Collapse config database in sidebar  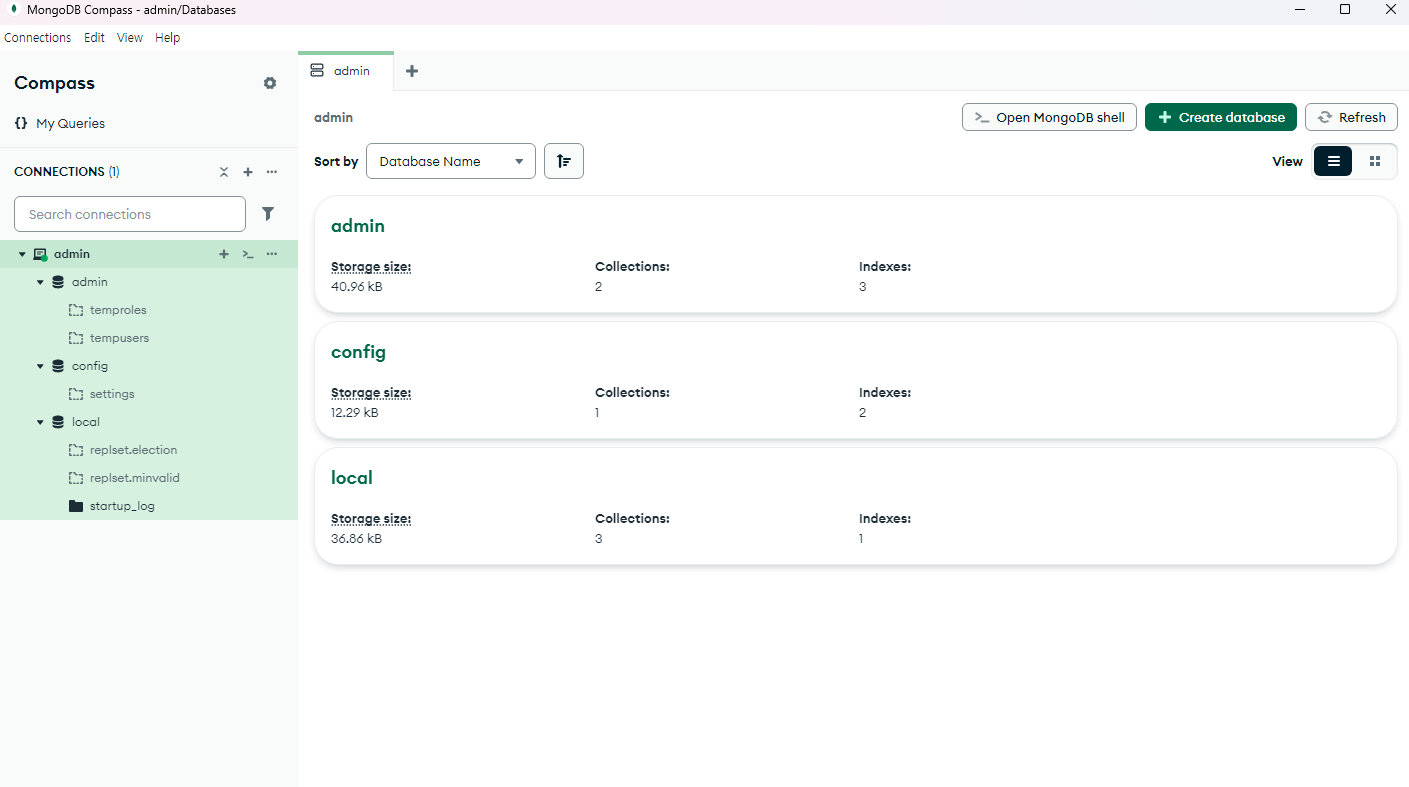pyautogui.click(x=41, y=366)
